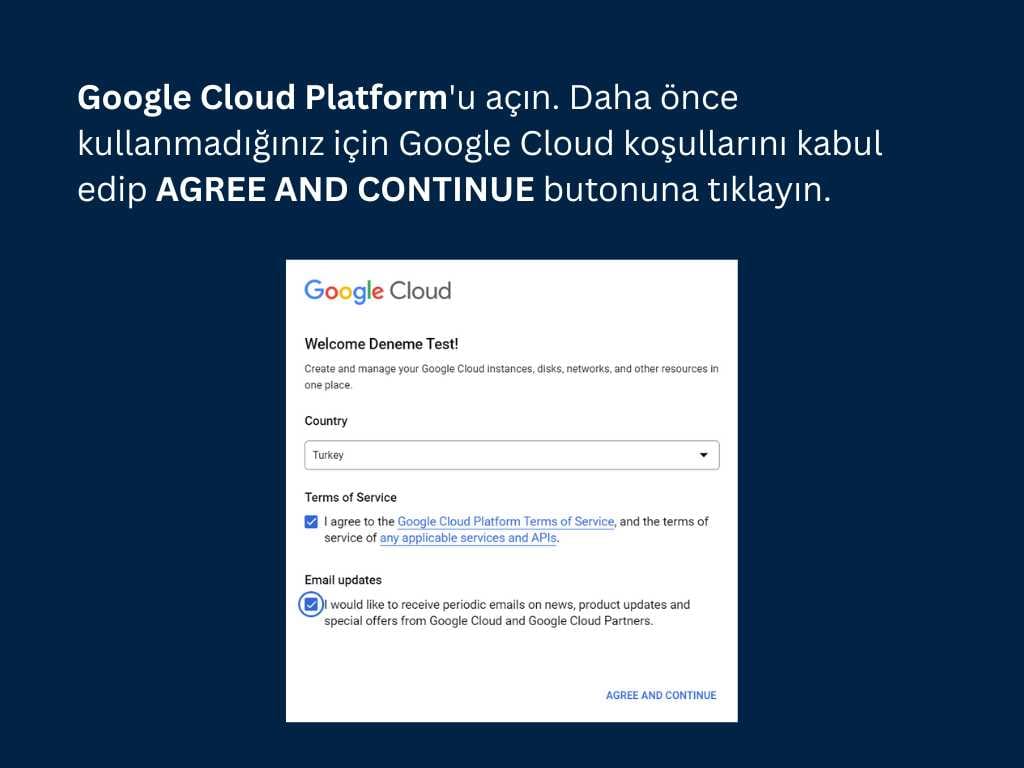Click the 'Email updates' section label
Screen dimensions: 1024x768
343,580
